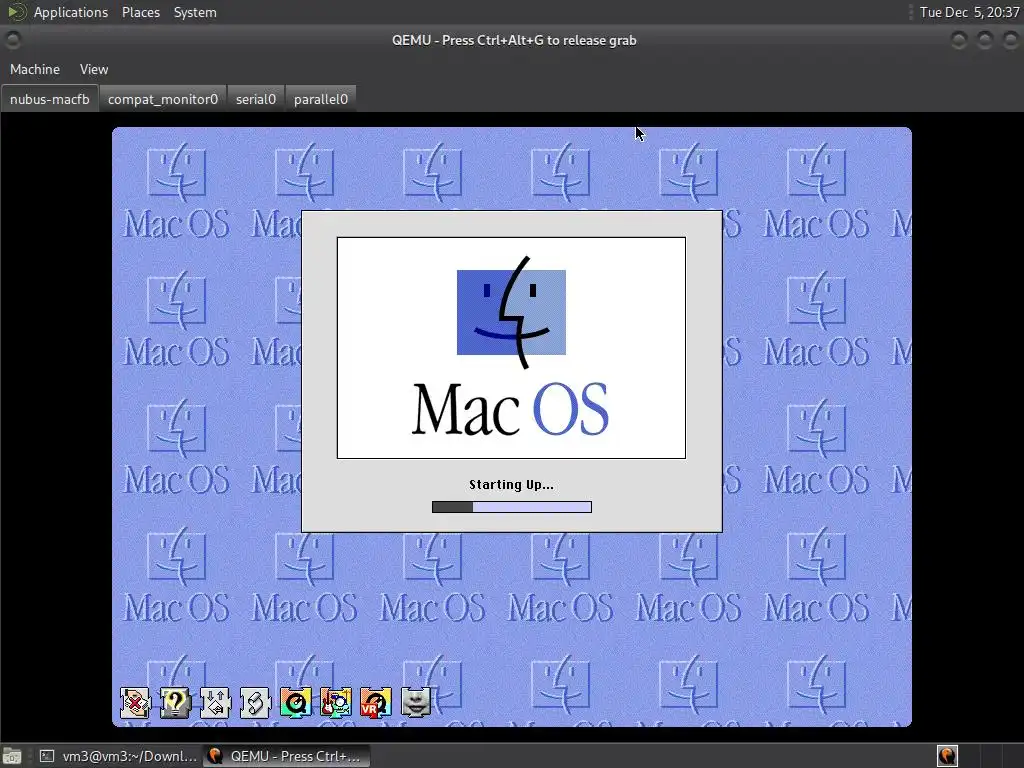Click the QEMU tray icon in bottom panel

(x=947, y=756)
